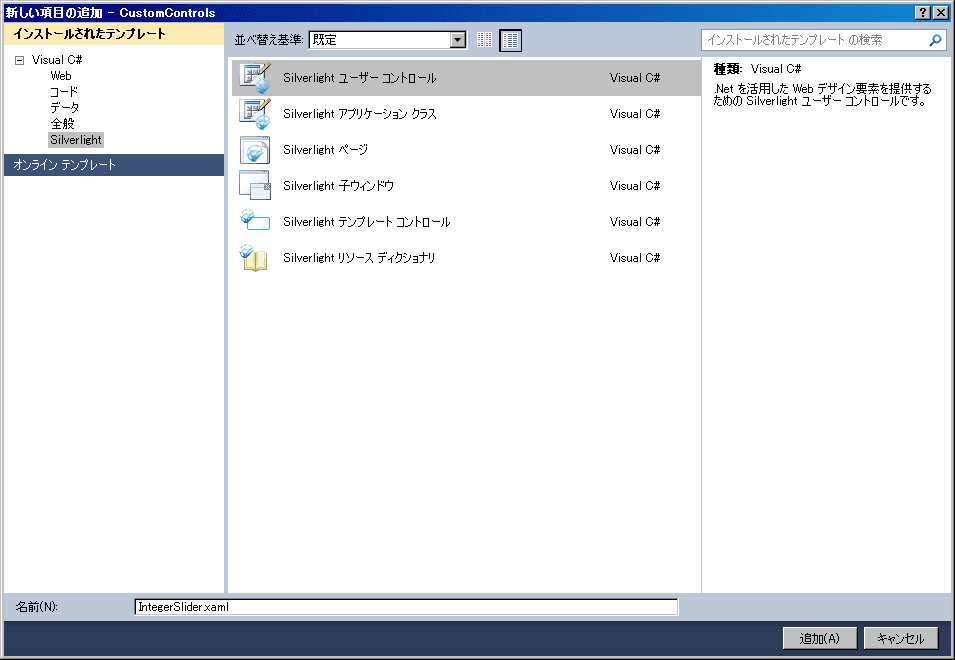
Task: Select Silverlight リソース ディクショナリ template name
Action: (x=359, y=258)
